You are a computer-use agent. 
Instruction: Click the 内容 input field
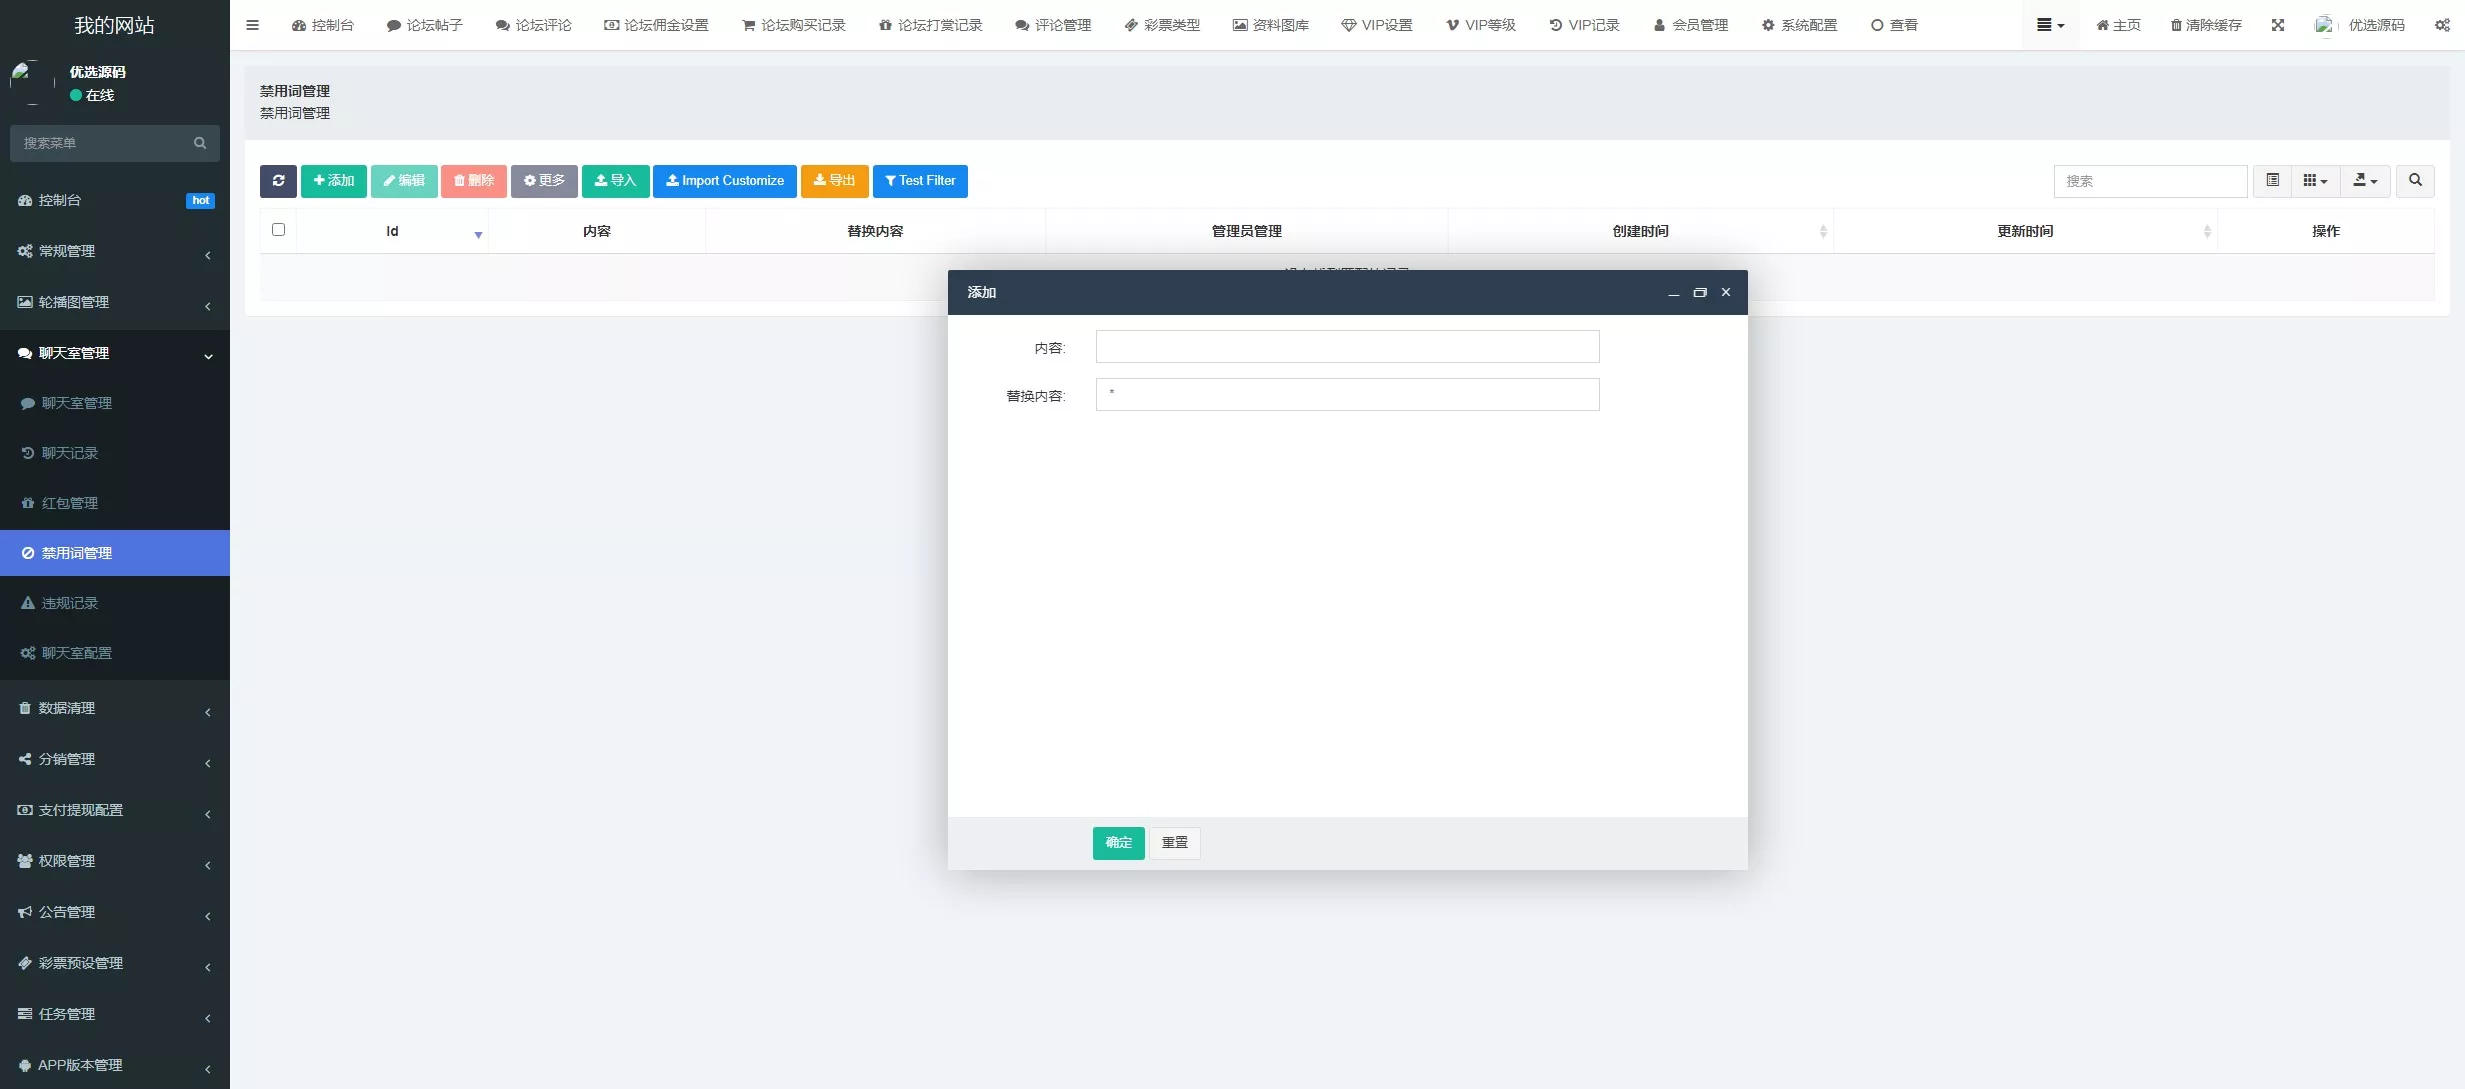(1346, 347)
